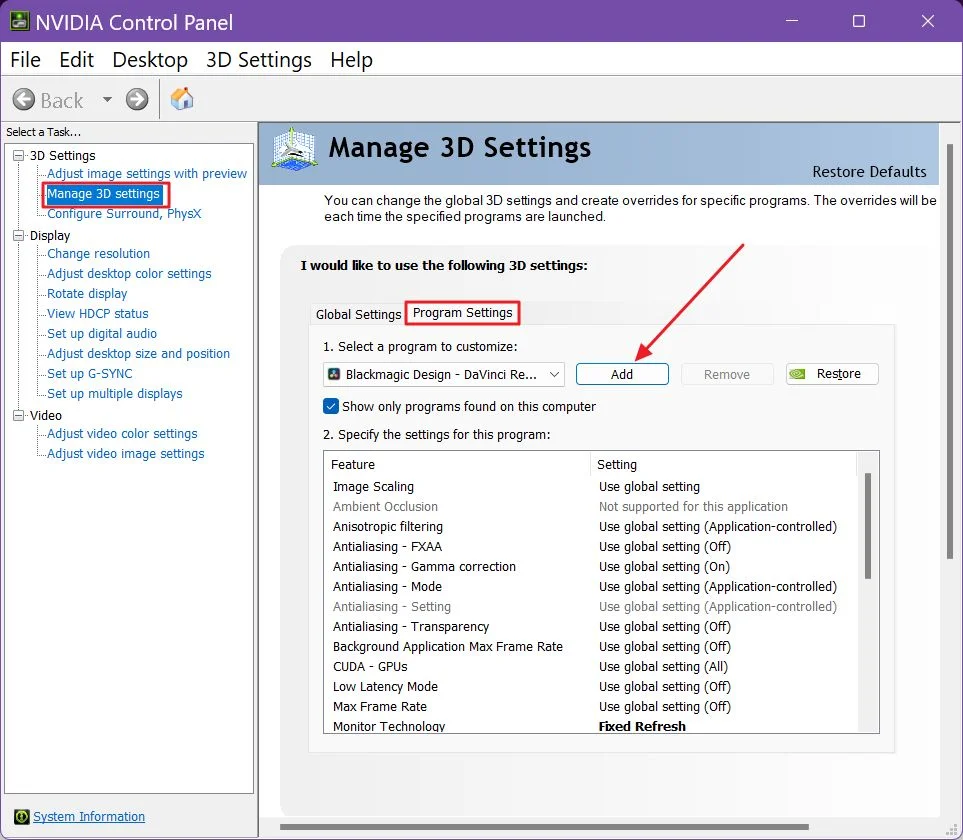
Task: Click the System Information icon
Action: [21, 816]
